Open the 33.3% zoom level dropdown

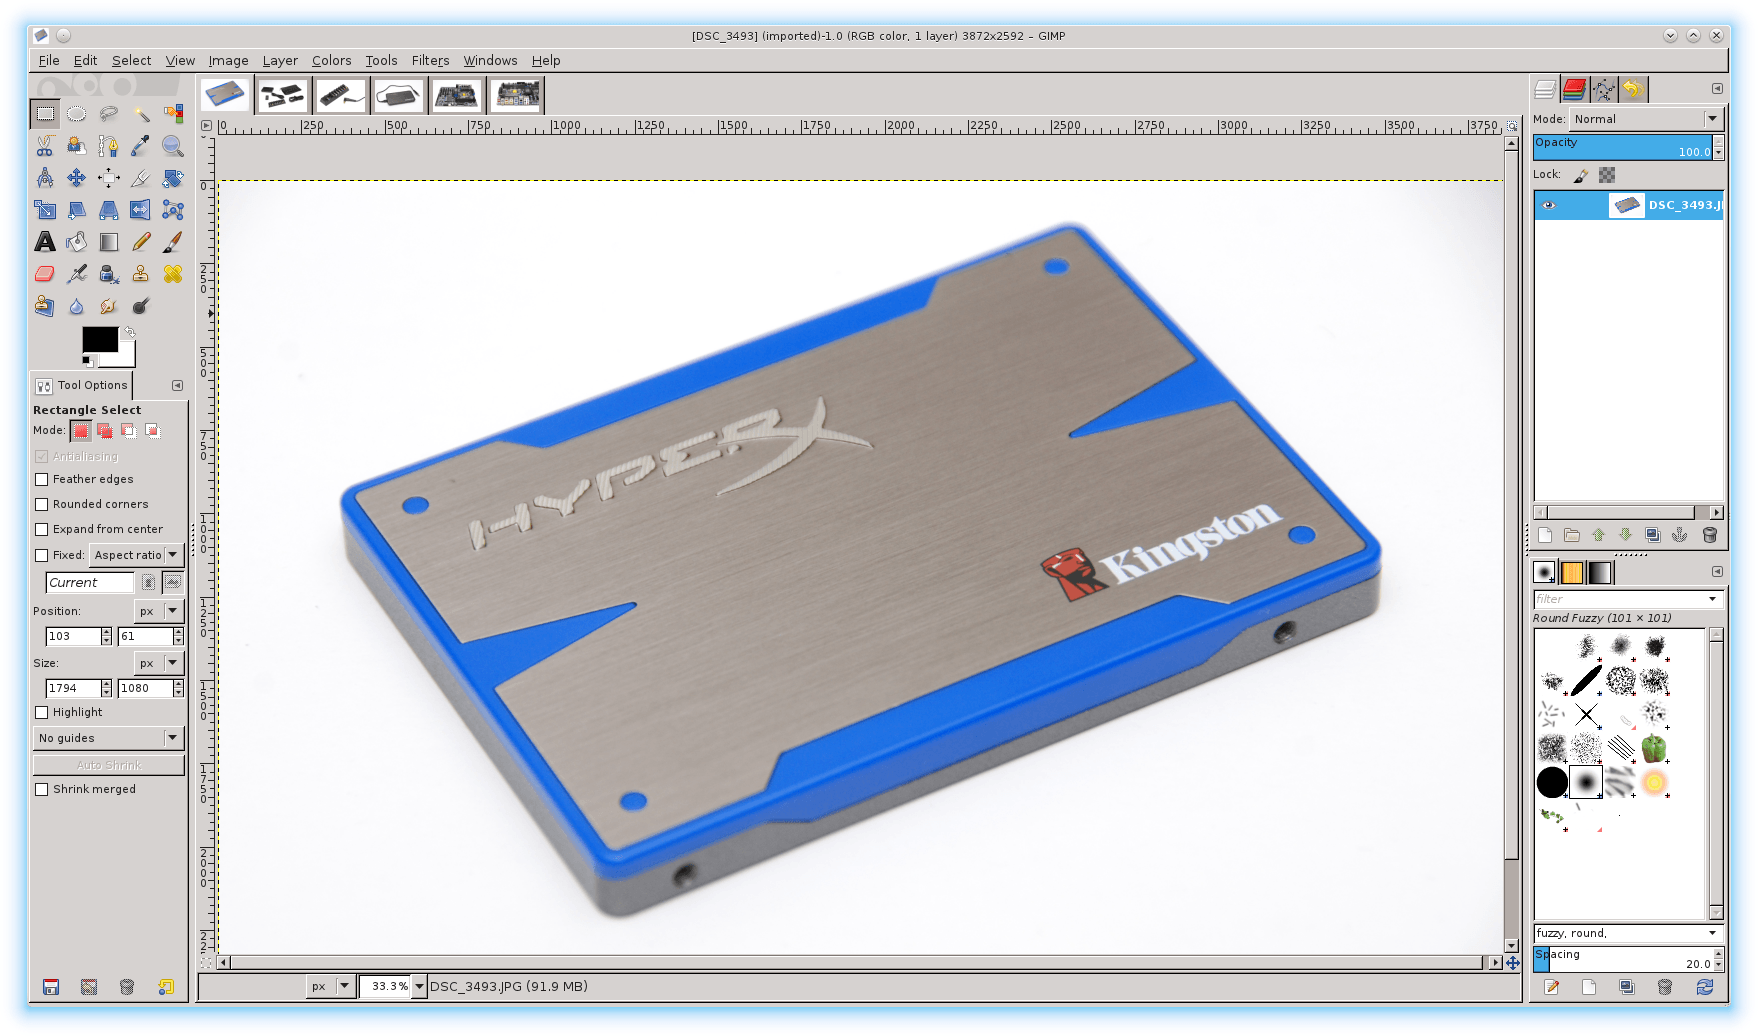point(420,987)
